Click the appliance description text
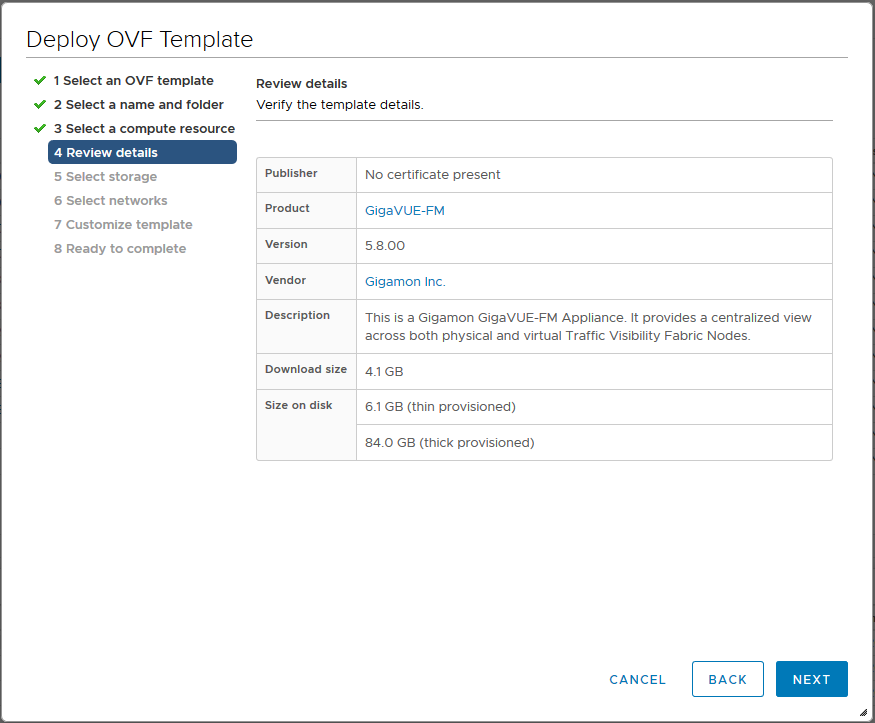Image resolution: width=875 pixels, height=723 pixels. 588,326
